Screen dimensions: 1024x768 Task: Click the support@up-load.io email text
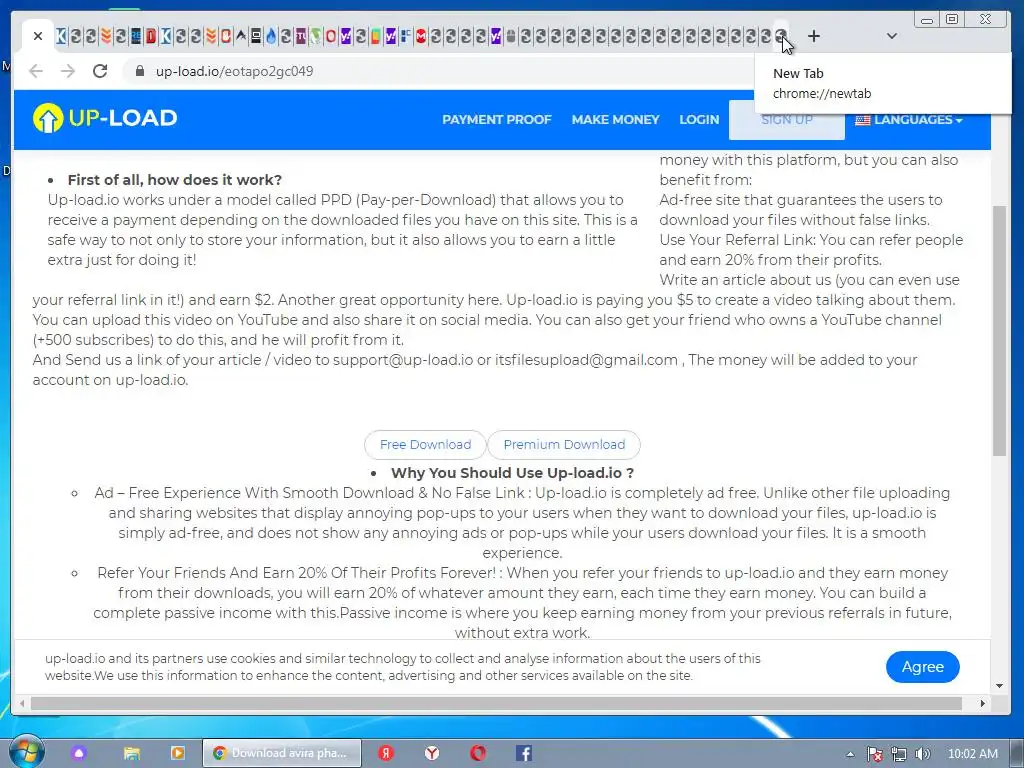[x=403, y=360]
